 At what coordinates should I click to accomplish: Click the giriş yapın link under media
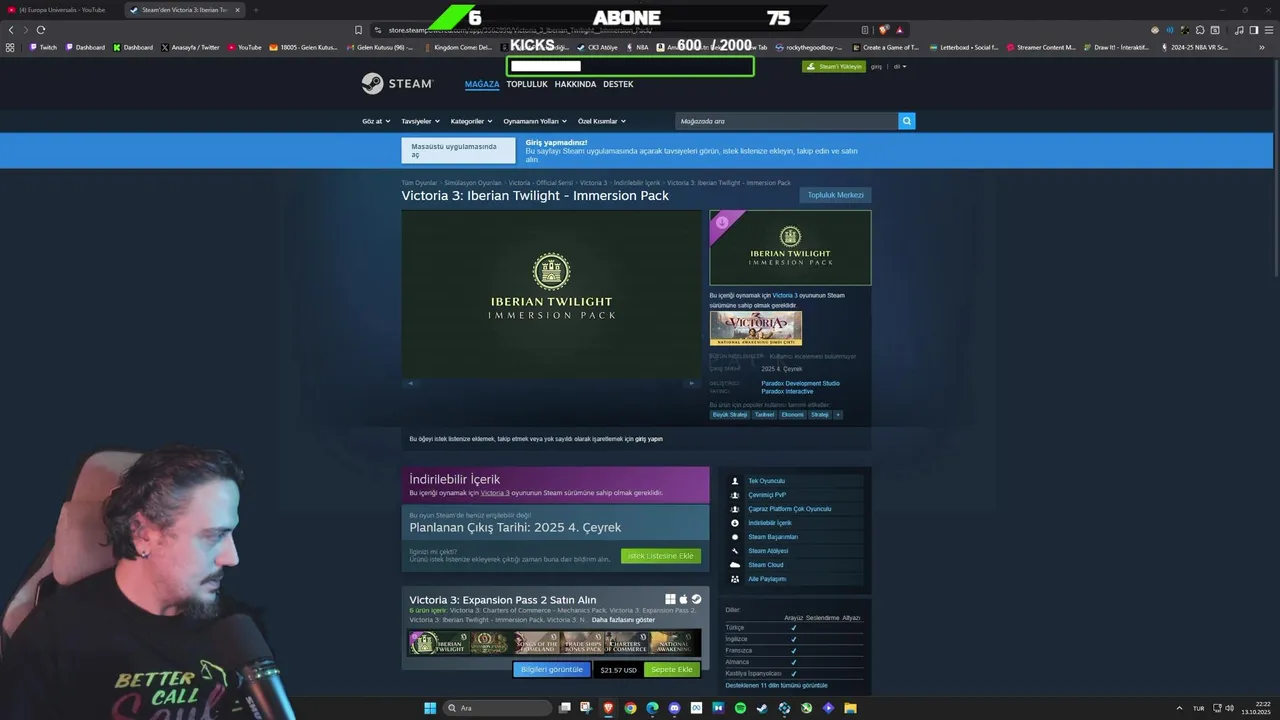[x=649, y=439]
